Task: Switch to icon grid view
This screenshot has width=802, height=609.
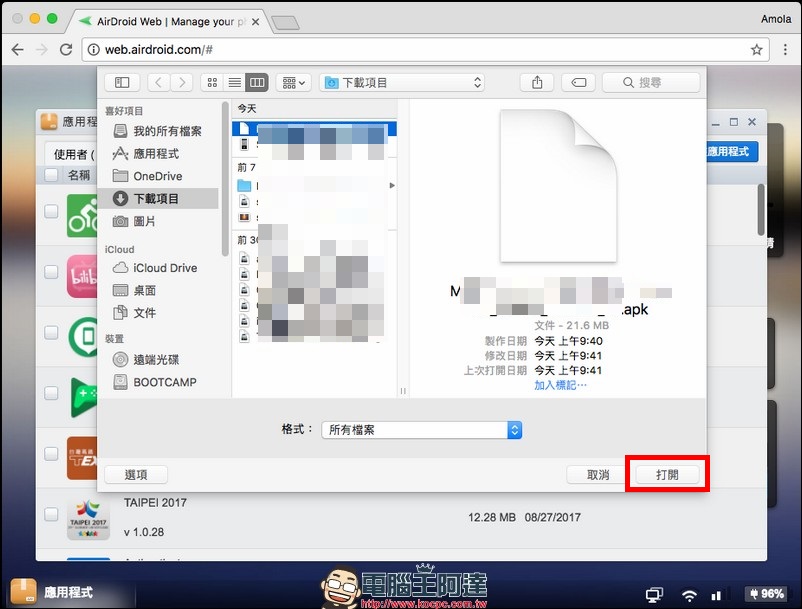Action: click(212, 82)
